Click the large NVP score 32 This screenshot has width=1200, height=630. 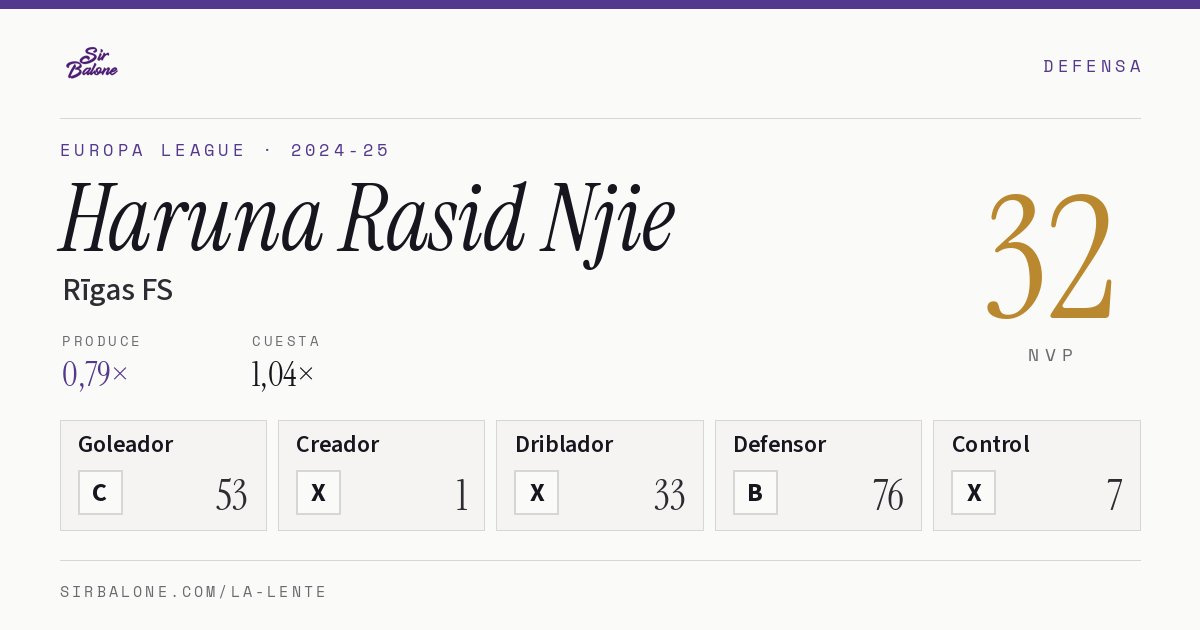click(1050, 255)
